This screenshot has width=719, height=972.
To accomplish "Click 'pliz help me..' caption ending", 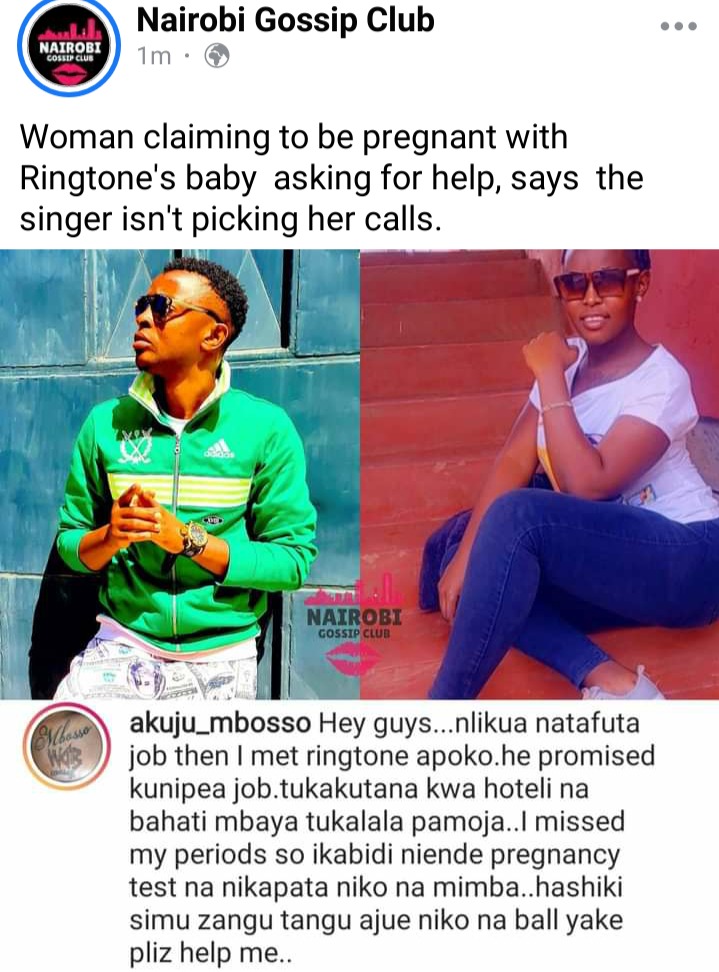I will click(x=211, y=953).
